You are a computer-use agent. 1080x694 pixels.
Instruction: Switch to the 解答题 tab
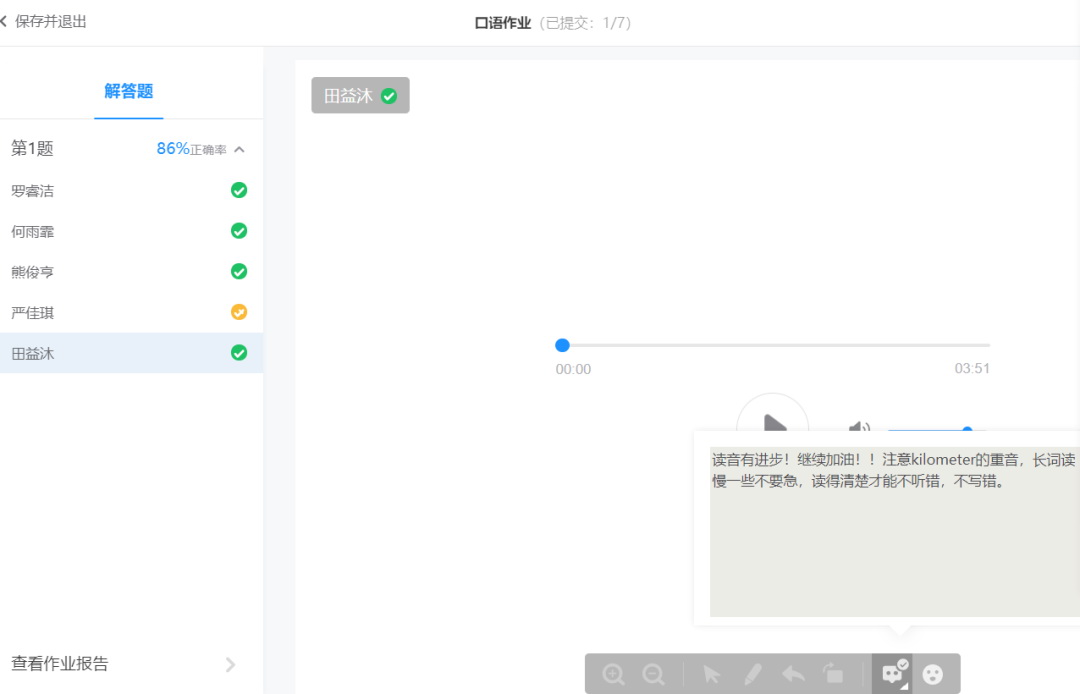(x=129, y=91)
